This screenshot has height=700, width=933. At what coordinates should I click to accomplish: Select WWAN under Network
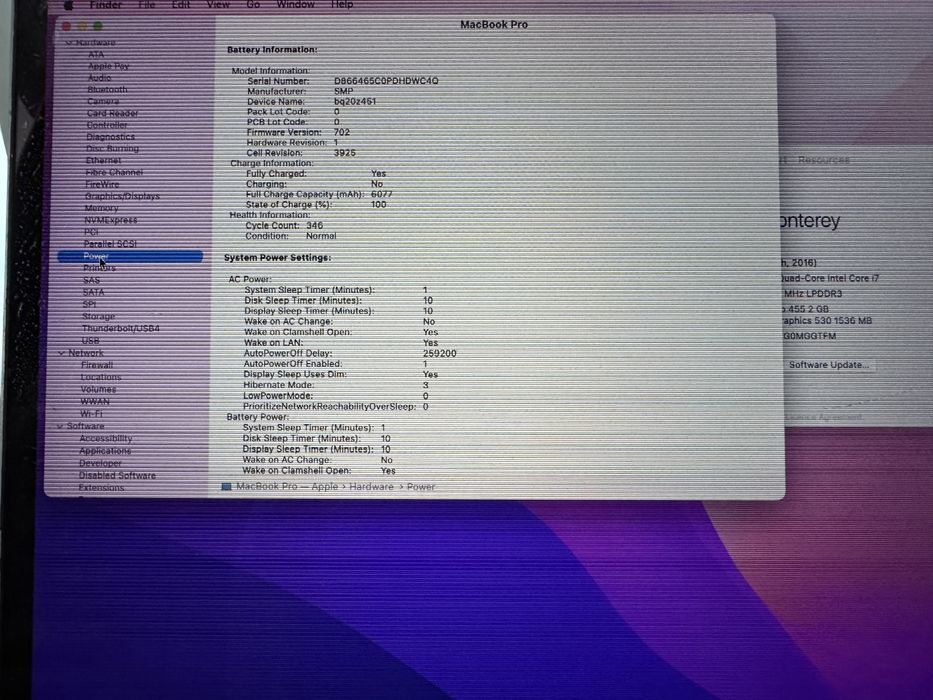click(95, 402)
